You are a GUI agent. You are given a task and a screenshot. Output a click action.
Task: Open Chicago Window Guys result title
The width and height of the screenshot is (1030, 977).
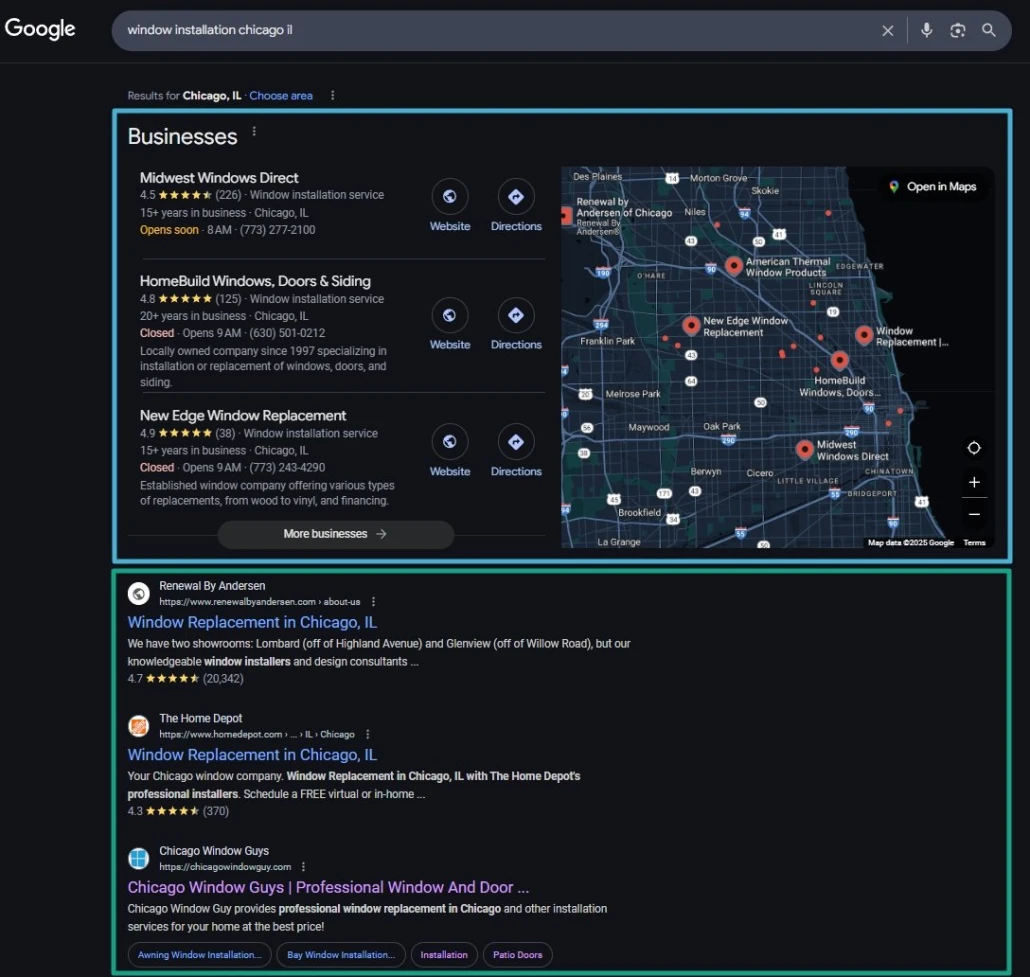point(328,888)
